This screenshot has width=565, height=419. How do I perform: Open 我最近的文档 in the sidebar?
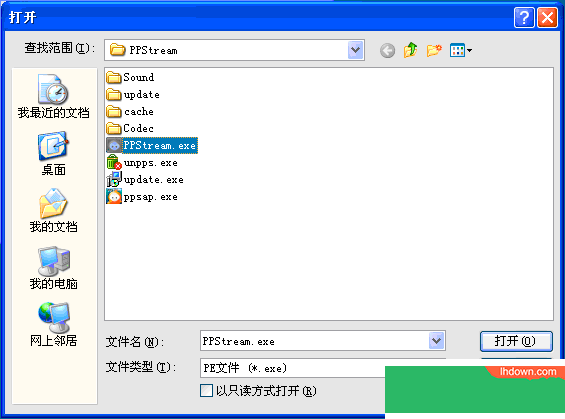(x=53, y=96)
